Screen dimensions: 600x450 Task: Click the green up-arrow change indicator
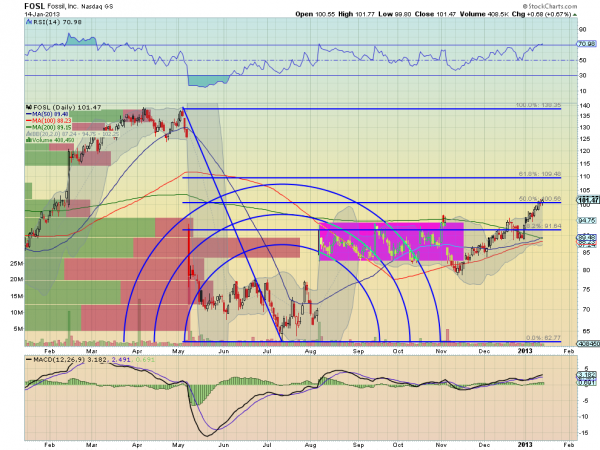click(x=575, y=15)
